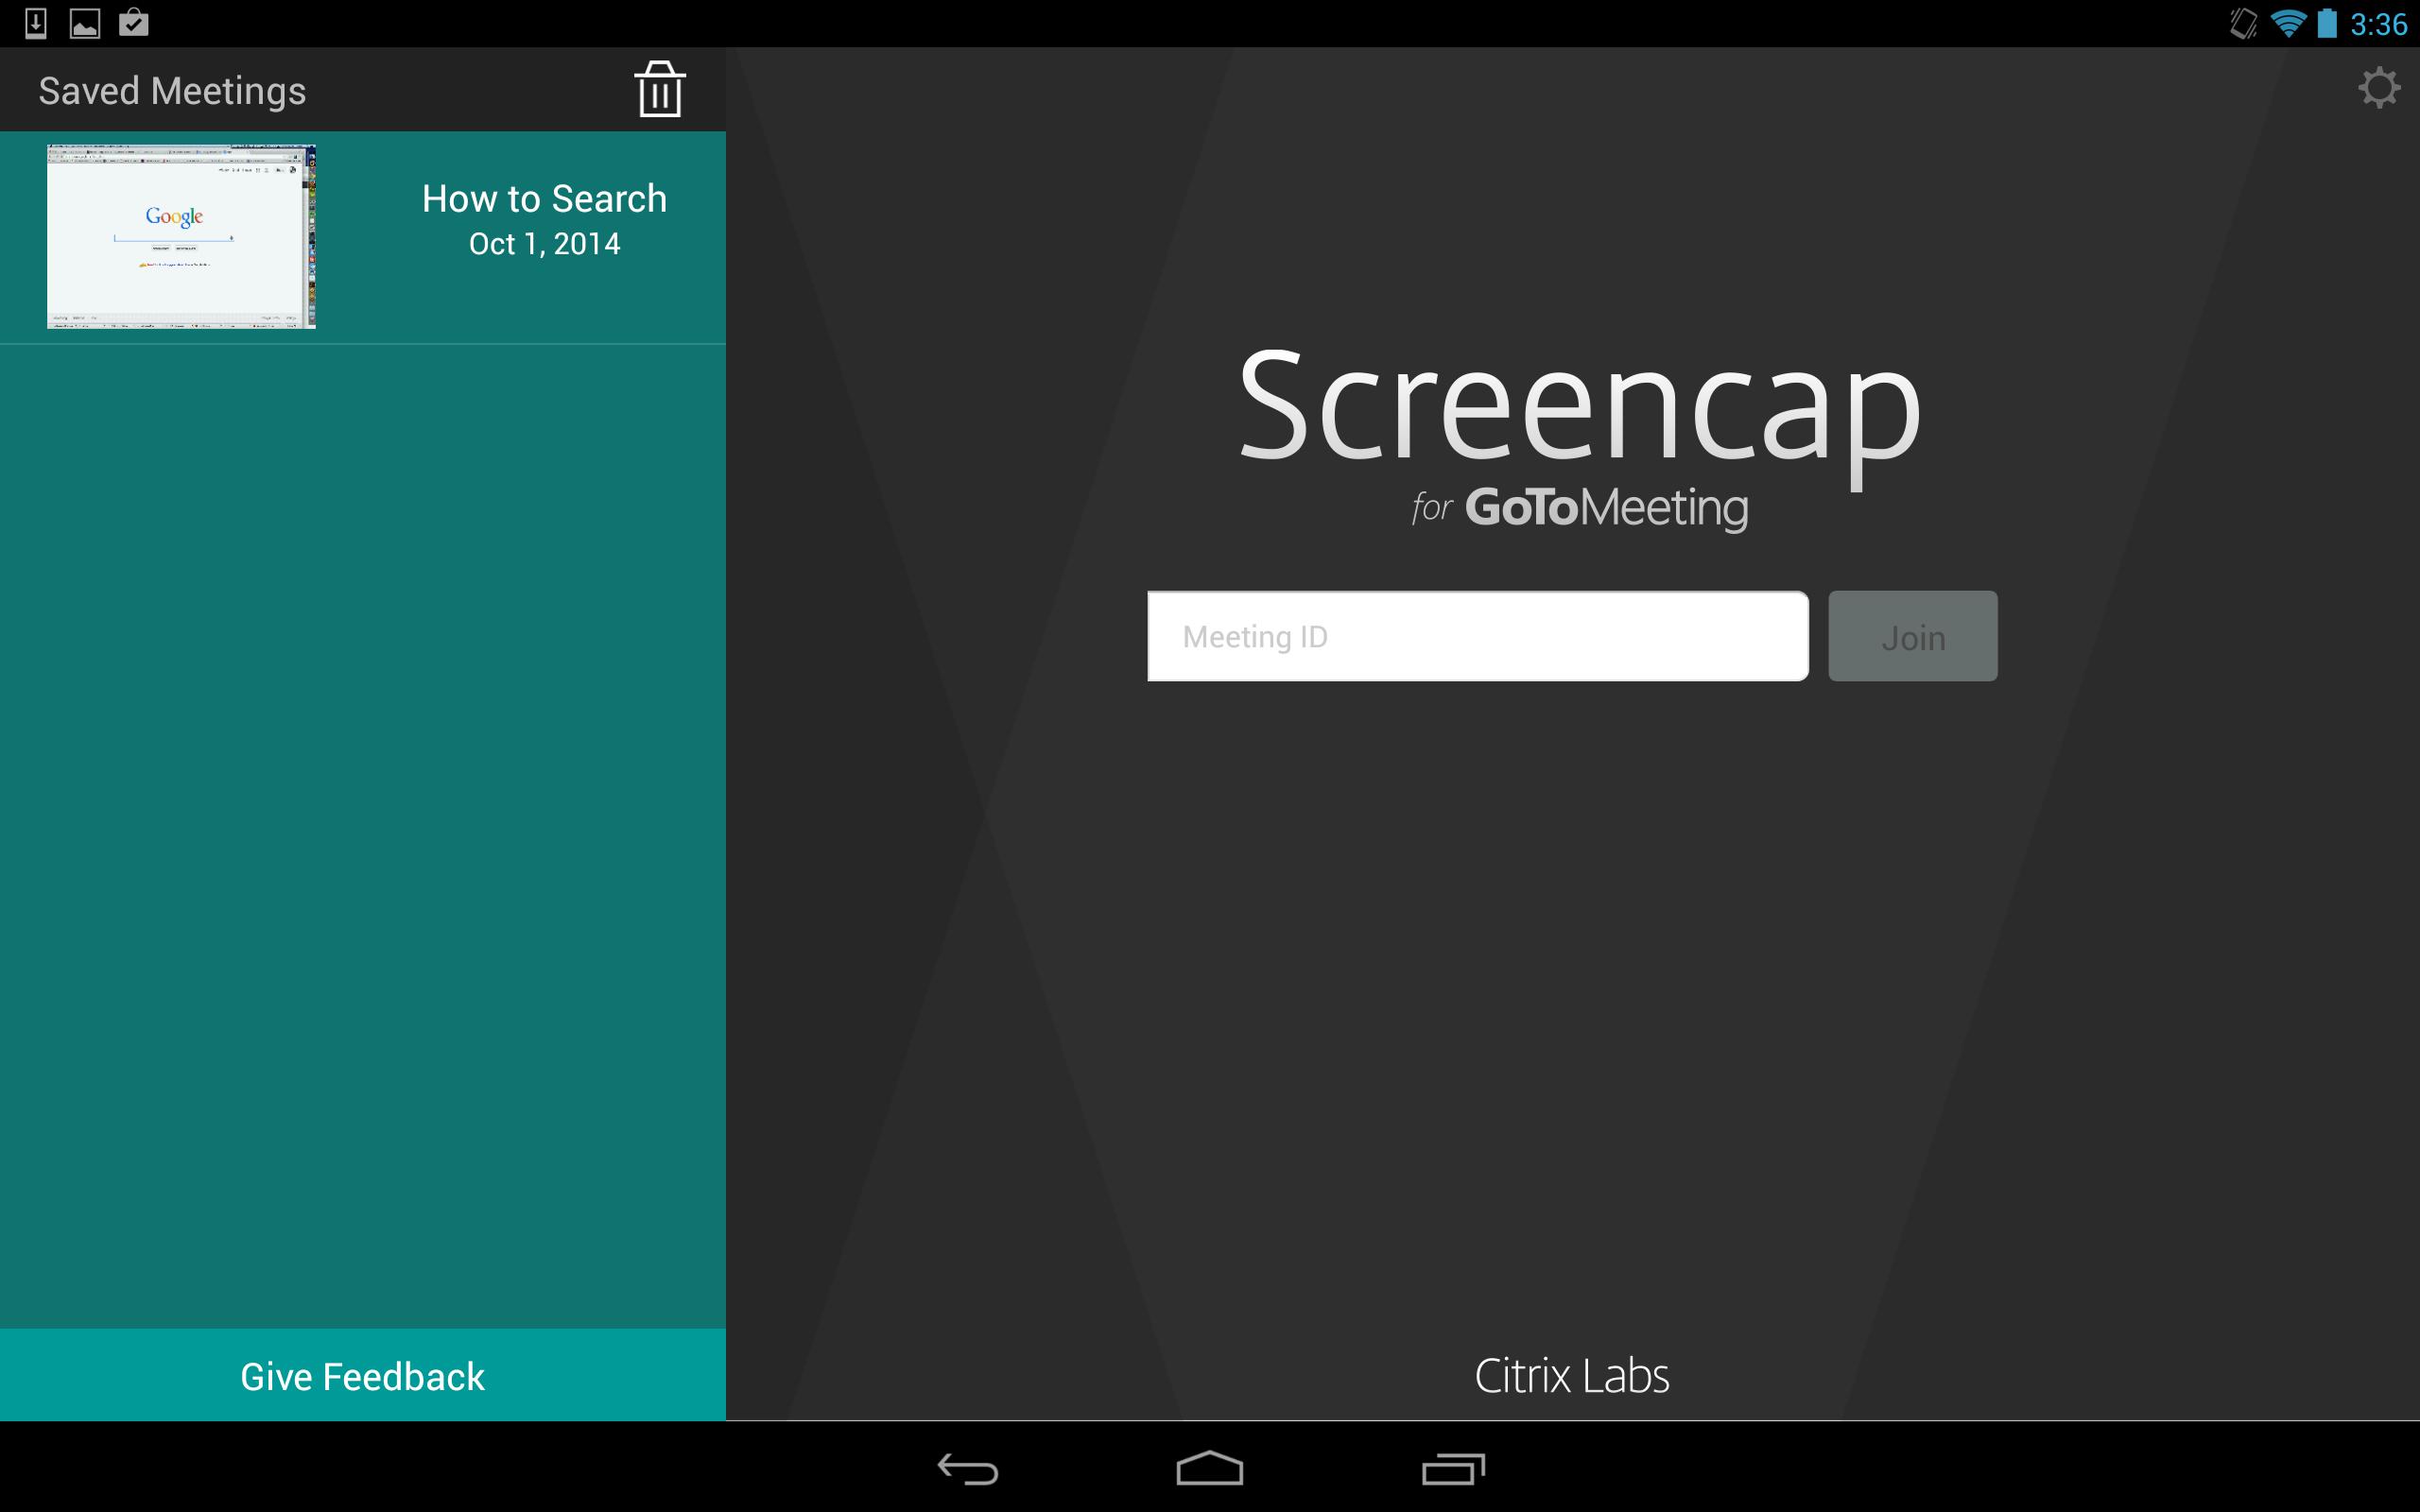Open the Recent Apps navigation button
The width and height of the screenshot is (2420, 1512).
pyautogui.click(x=1453, y=1469)
